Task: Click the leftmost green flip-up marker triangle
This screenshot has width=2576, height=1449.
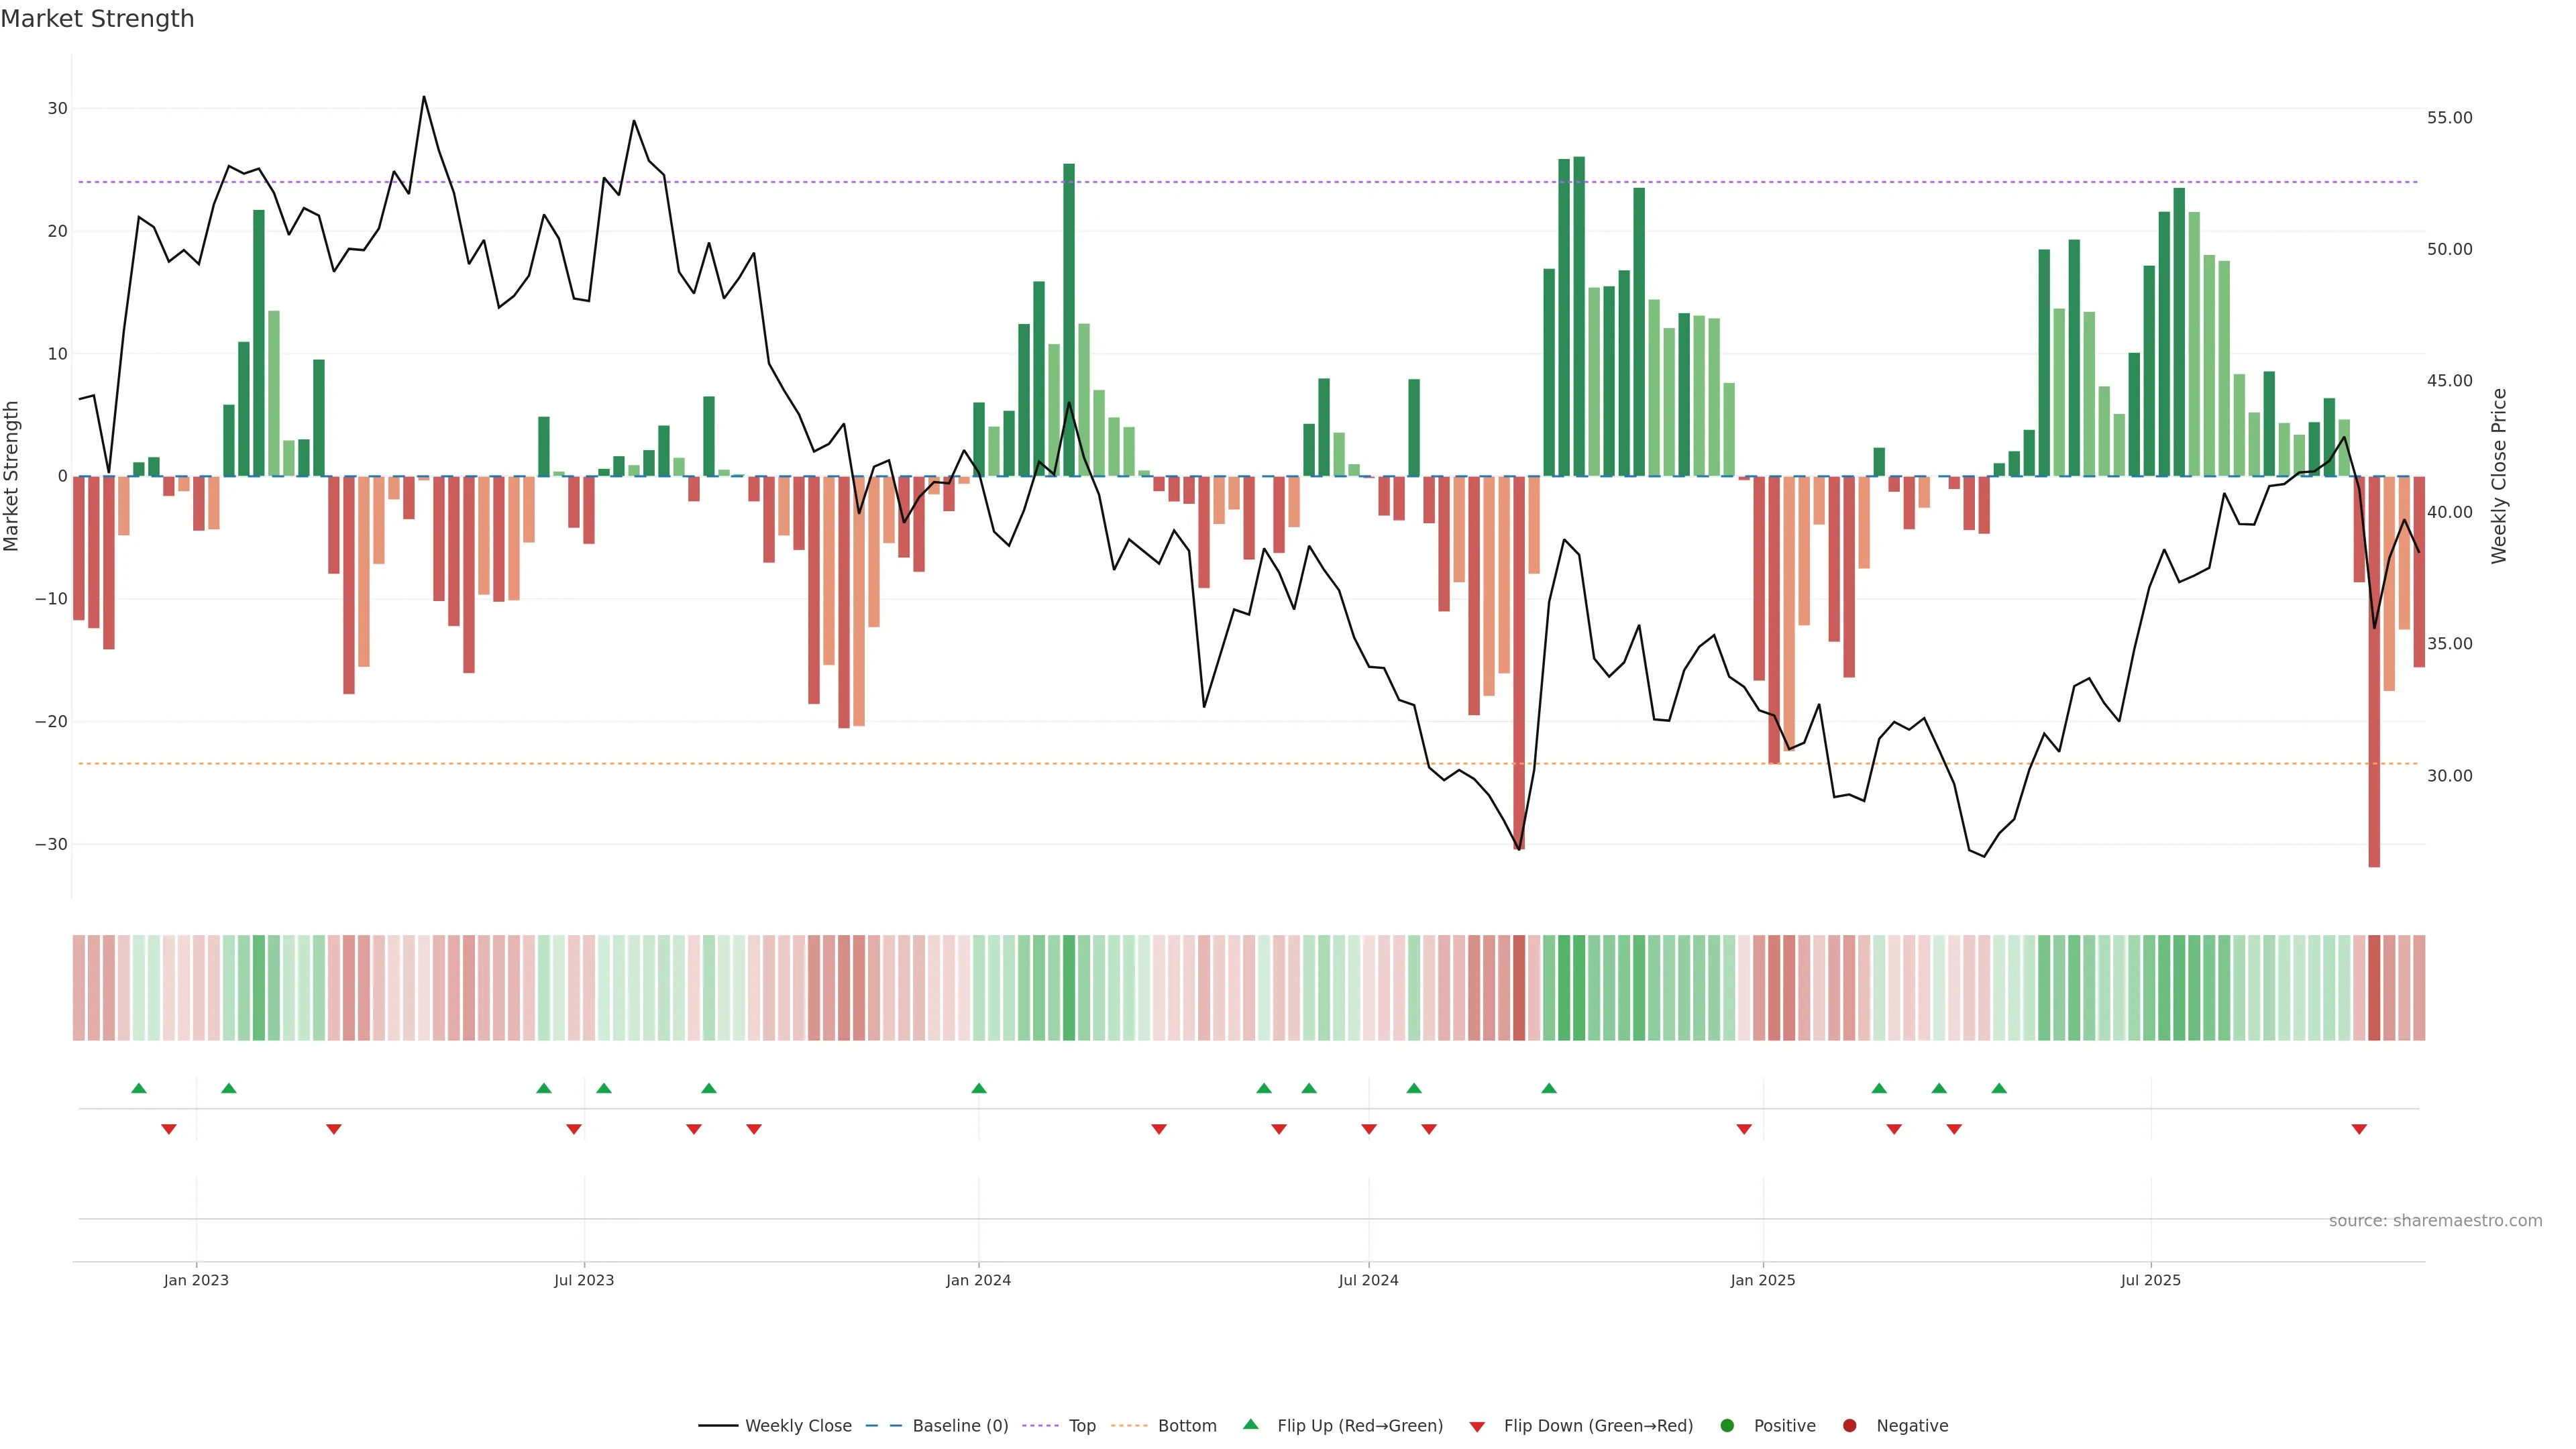Action: [139, 1088]
